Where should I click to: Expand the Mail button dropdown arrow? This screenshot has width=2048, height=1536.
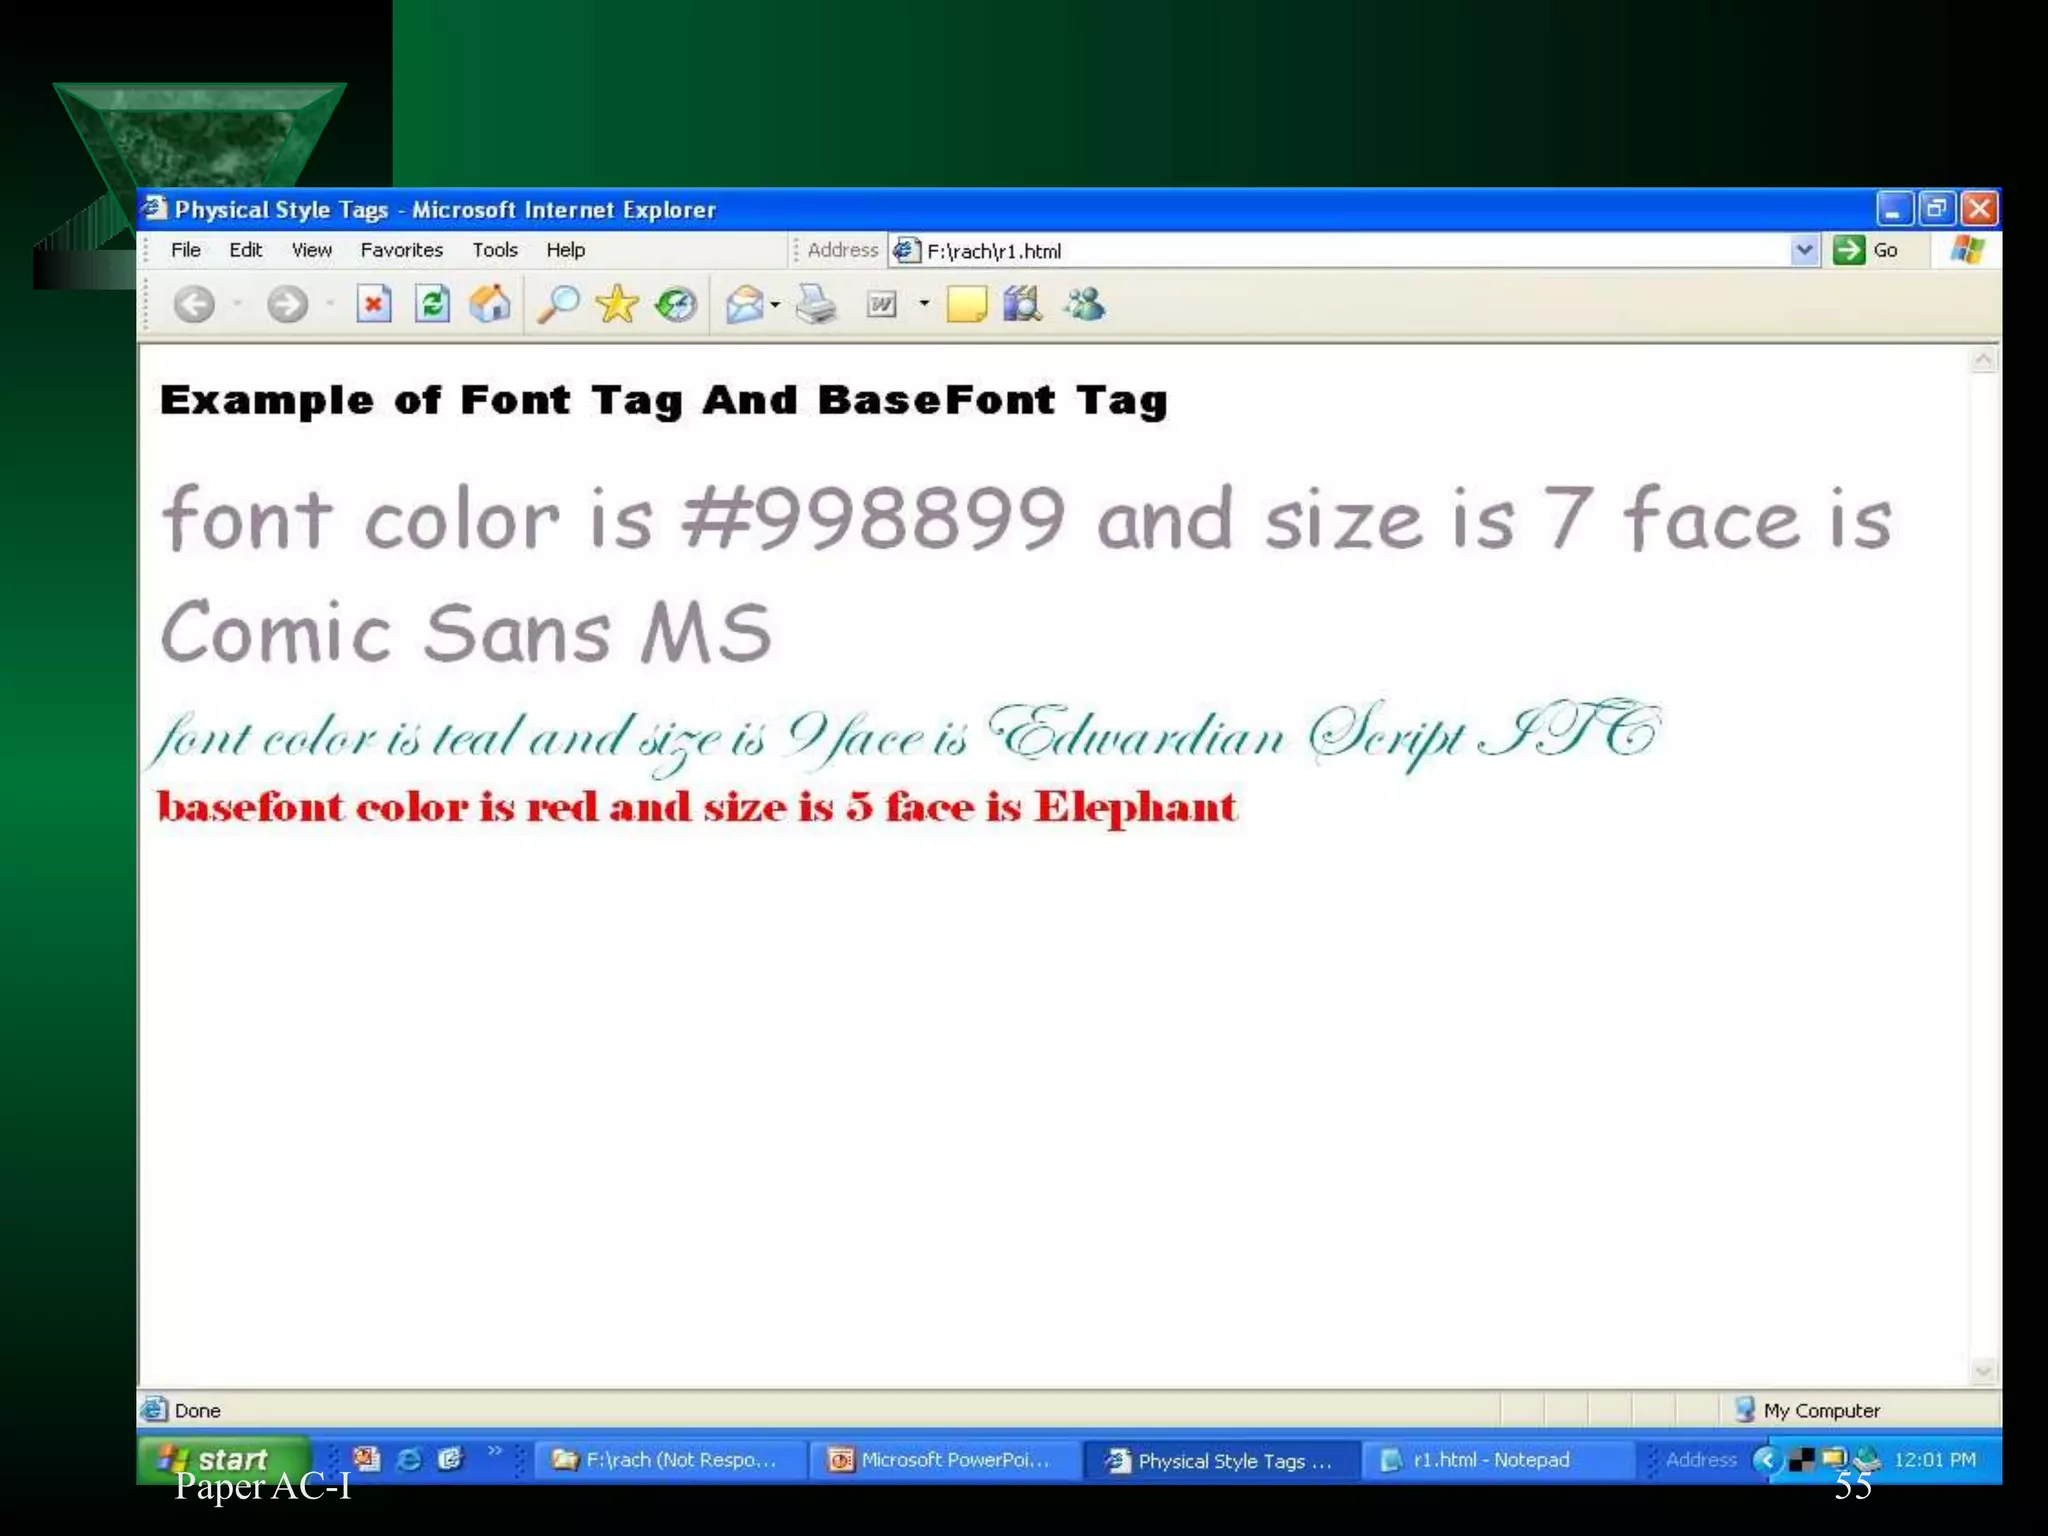[x=775, y=304]
